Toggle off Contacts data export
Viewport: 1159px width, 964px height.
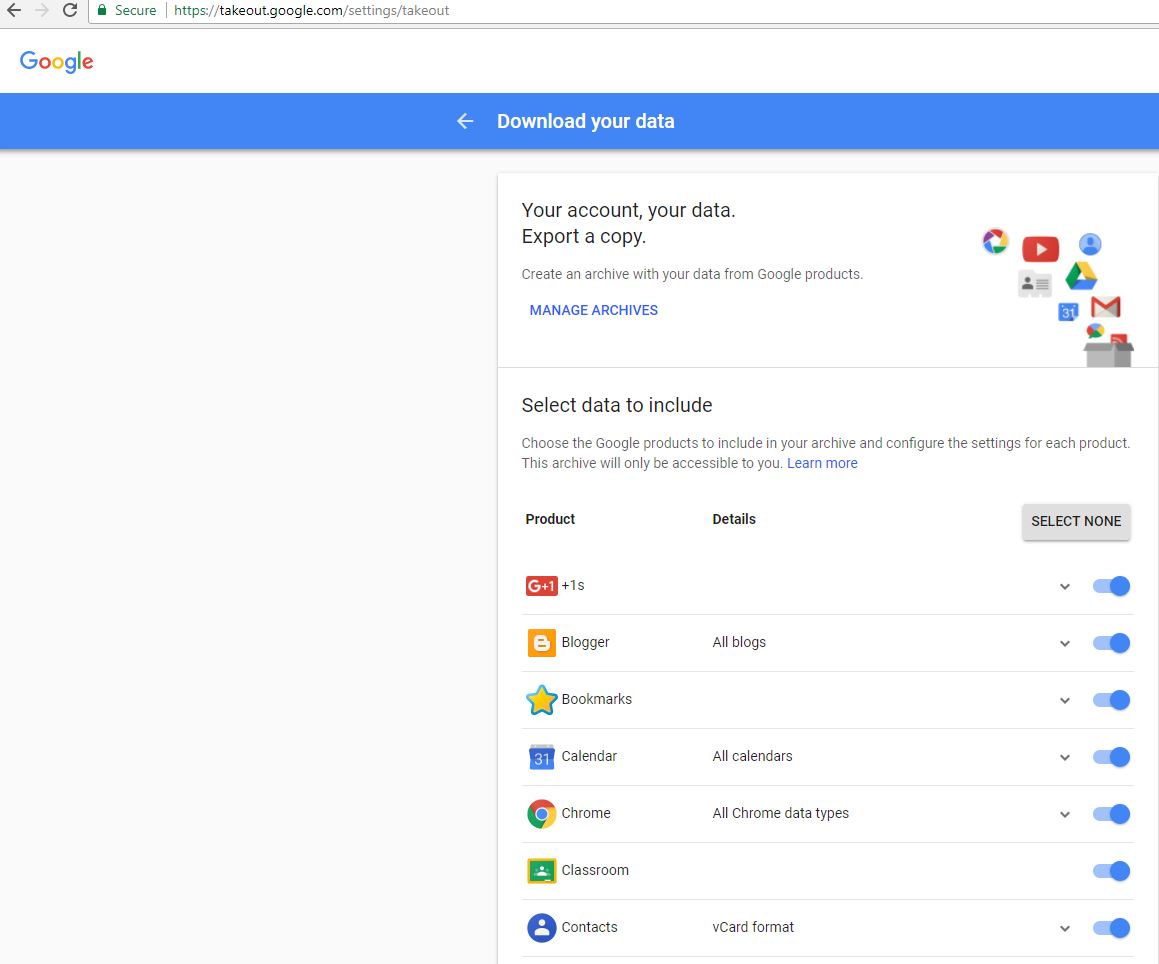point(1111,928)
